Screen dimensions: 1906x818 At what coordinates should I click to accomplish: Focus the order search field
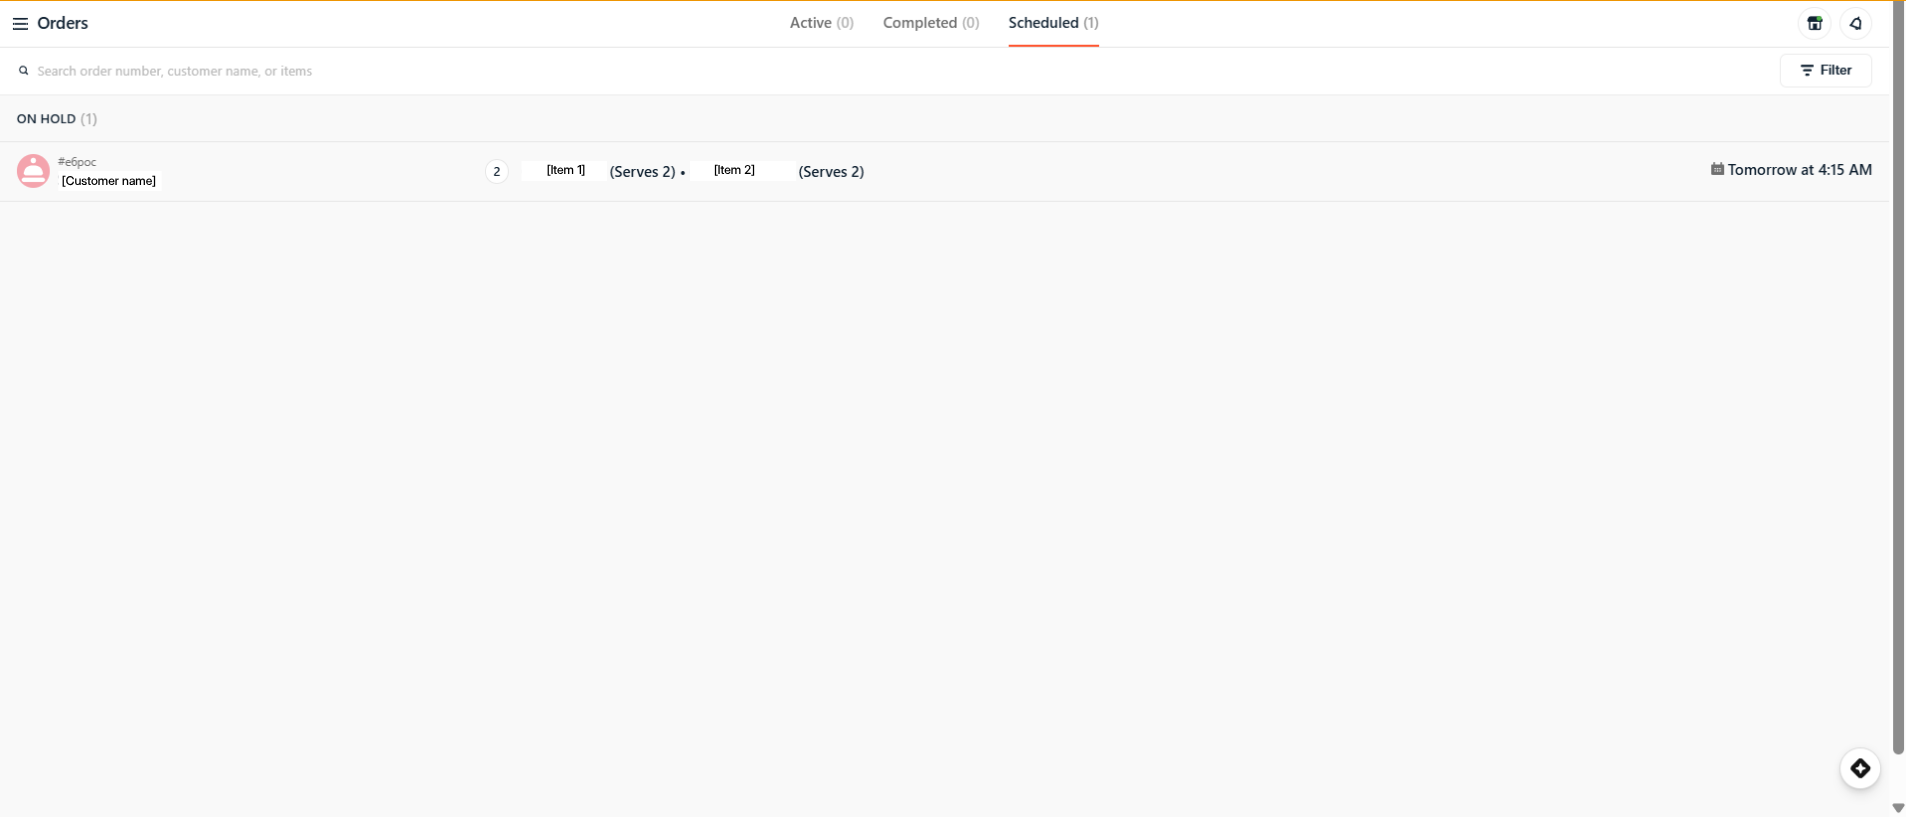[x=890, y=71]
